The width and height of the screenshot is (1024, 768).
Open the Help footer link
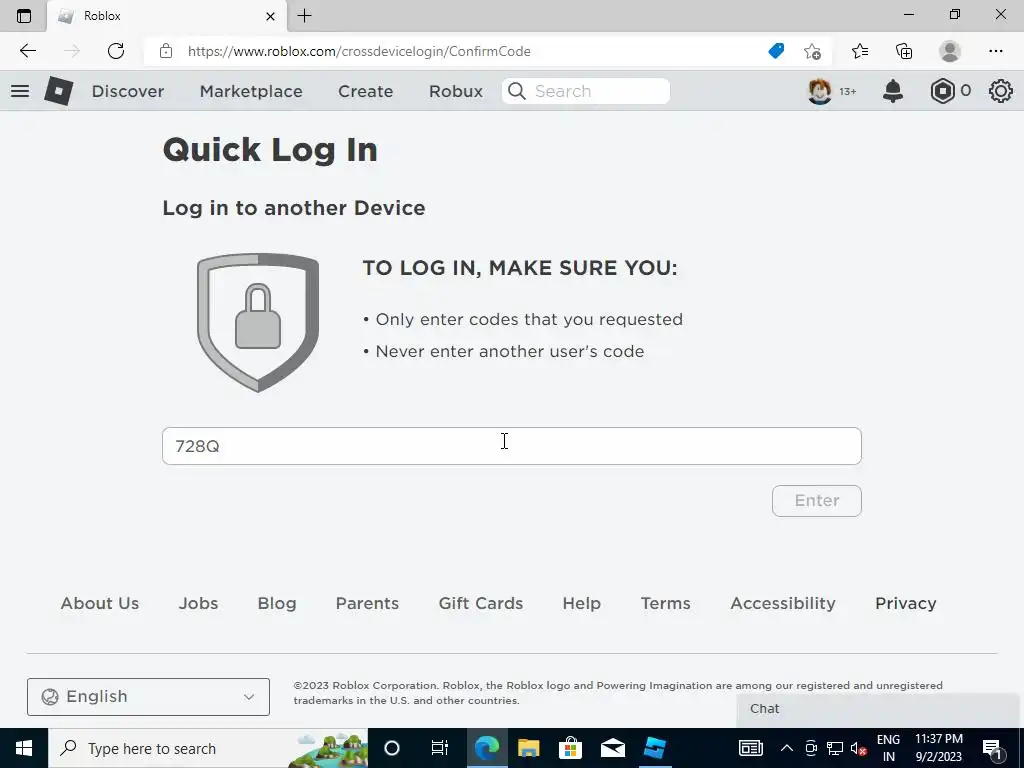[582, 603]
